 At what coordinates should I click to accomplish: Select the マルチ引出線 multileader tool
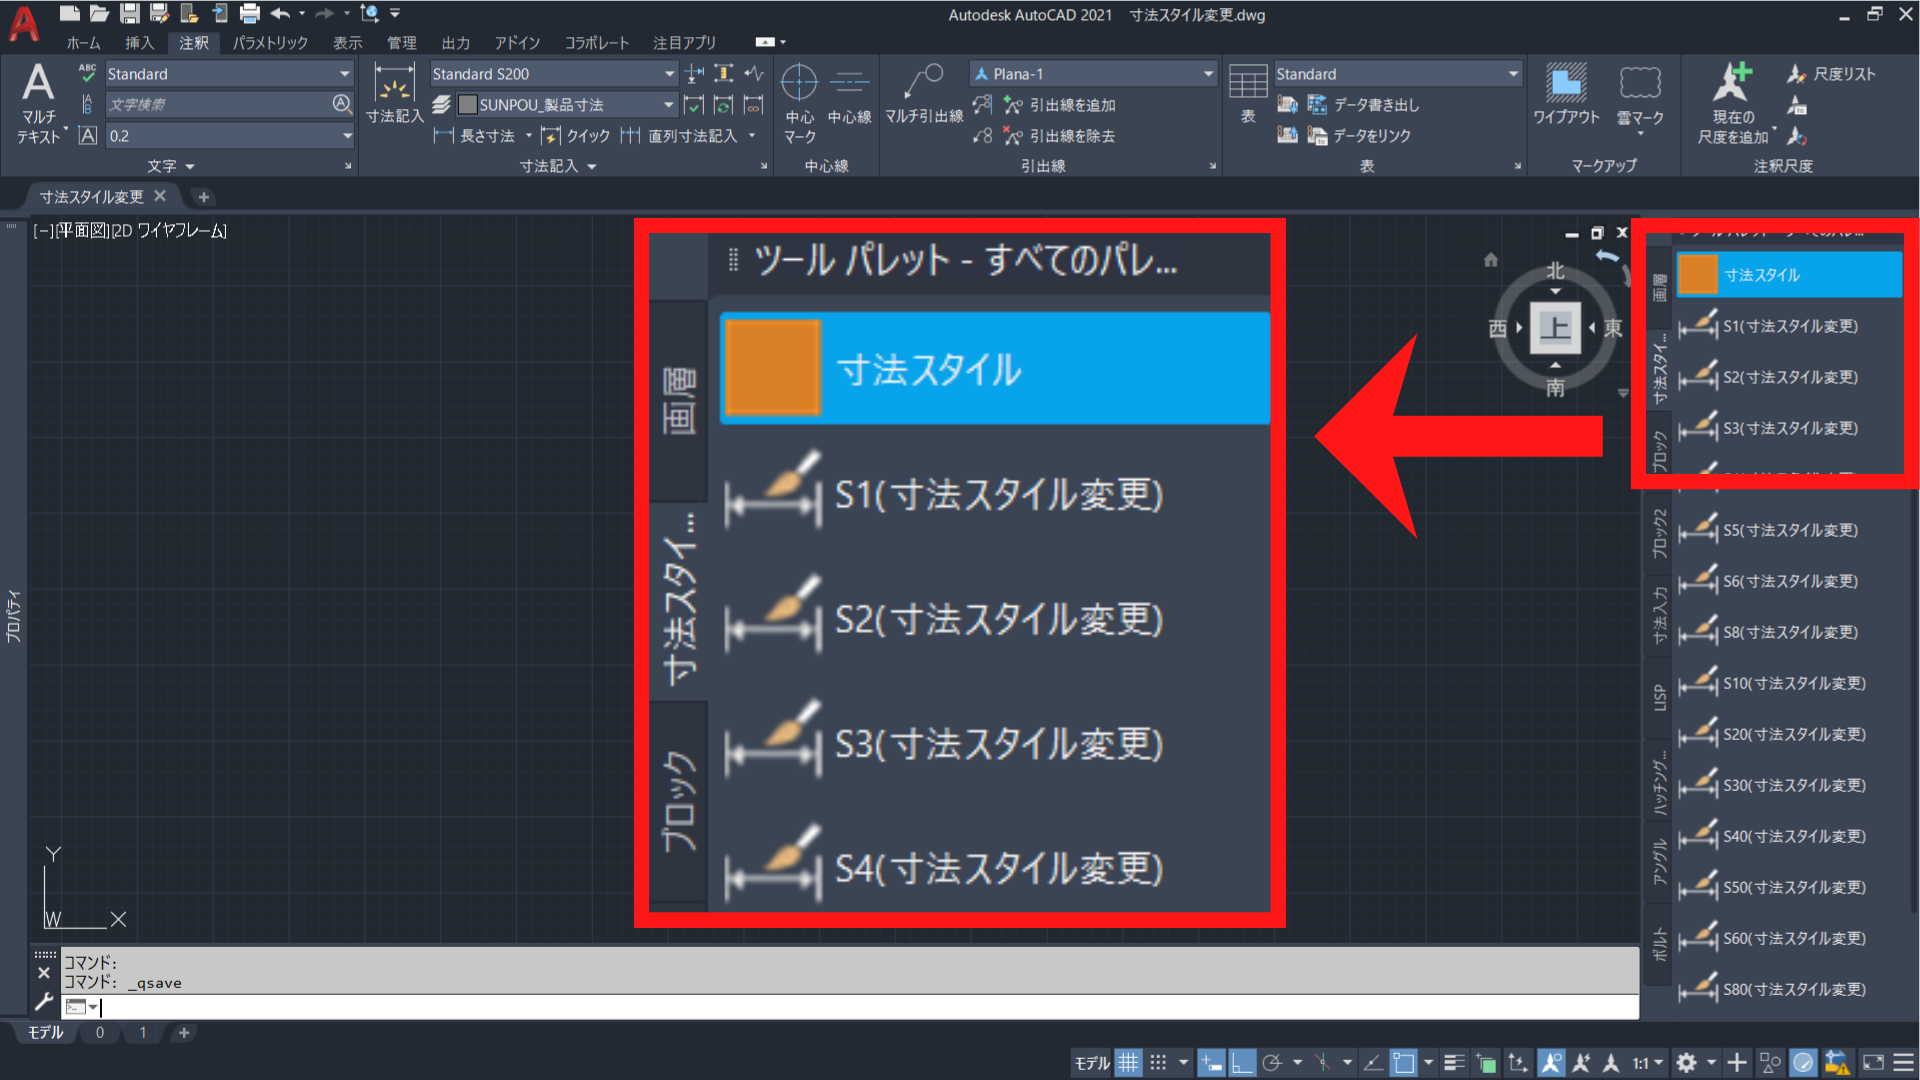click(x=923, y=95)
